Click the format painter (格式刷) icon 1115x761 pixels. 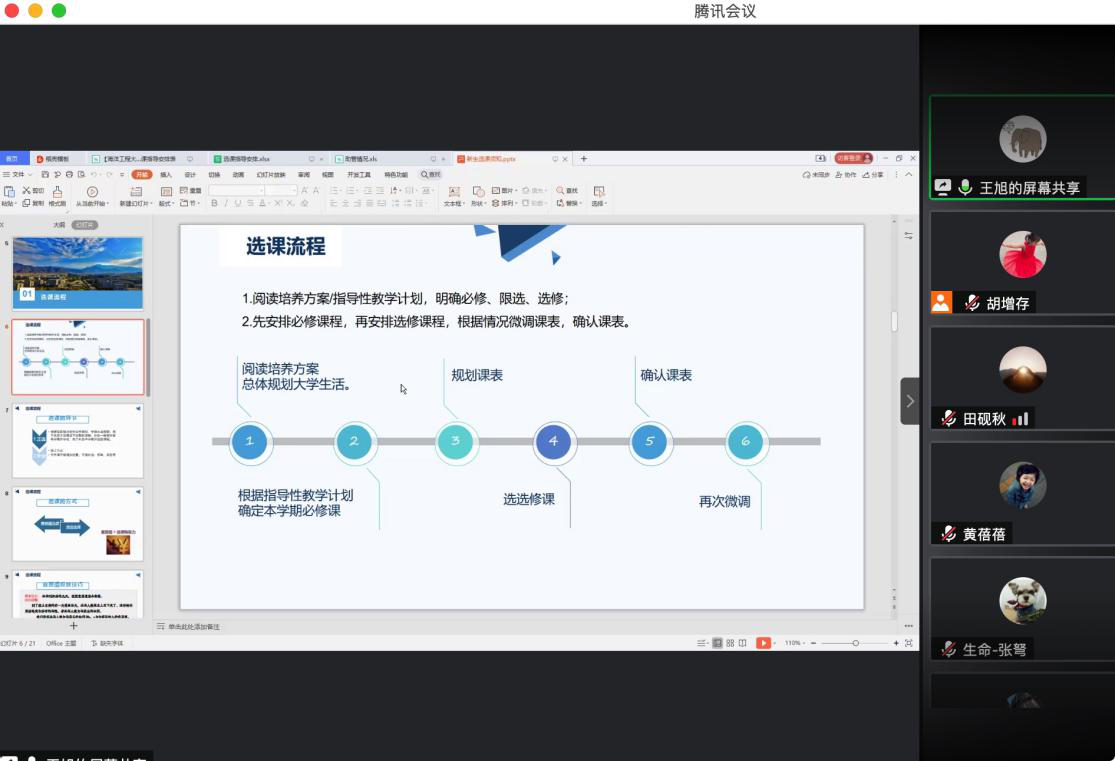(x=57, y=191)
